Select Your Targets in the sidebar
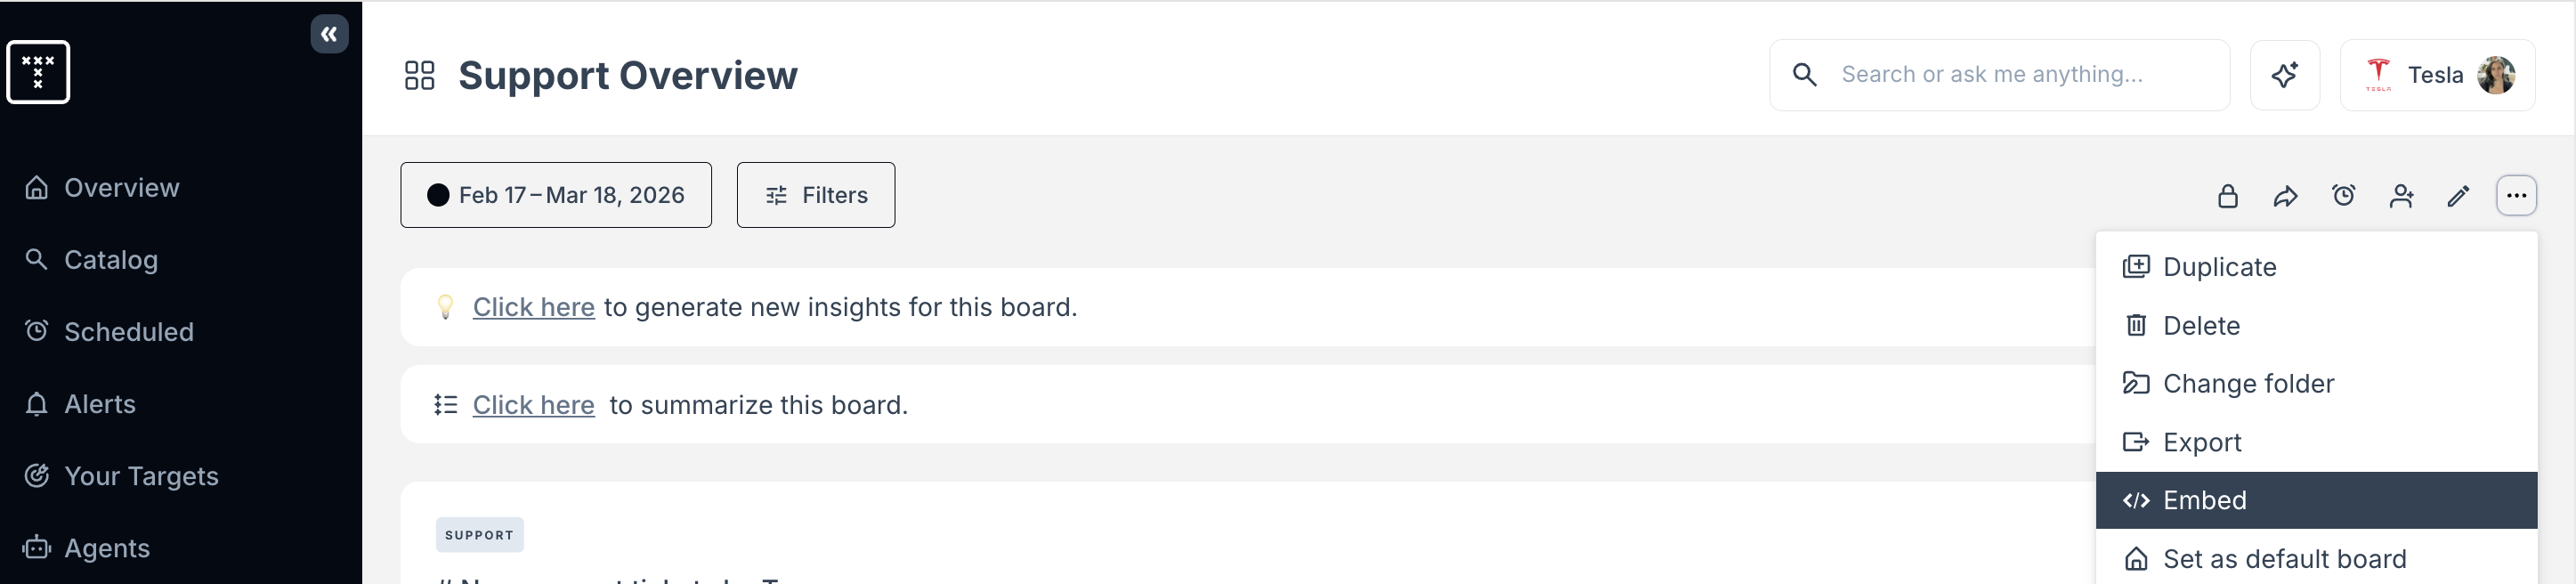 click(x=141, y=475)
